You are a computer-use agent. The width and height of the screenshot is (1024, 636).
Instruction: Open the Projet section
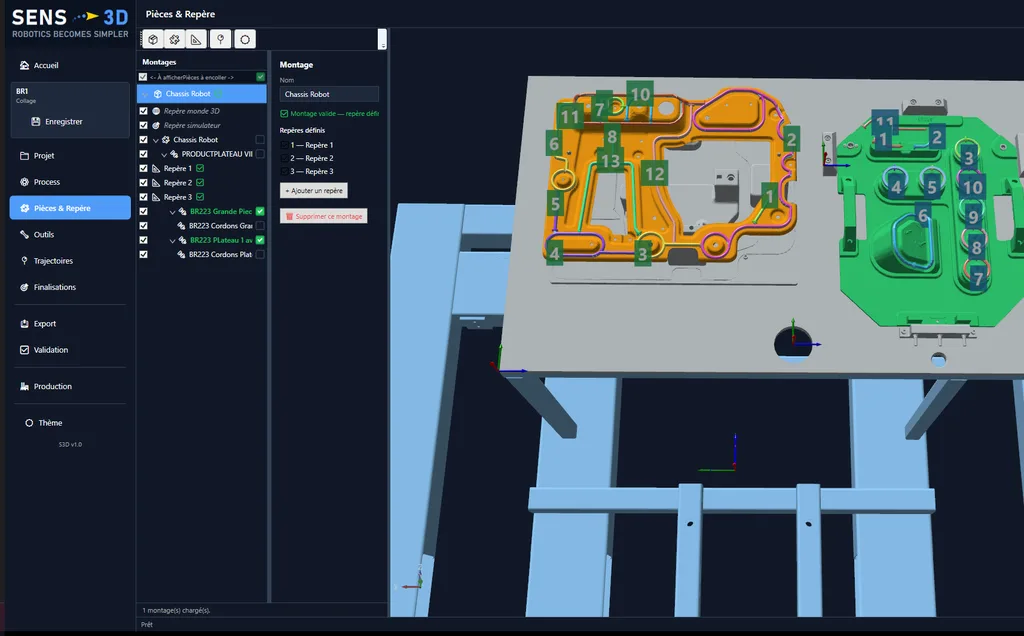point(70,155)
